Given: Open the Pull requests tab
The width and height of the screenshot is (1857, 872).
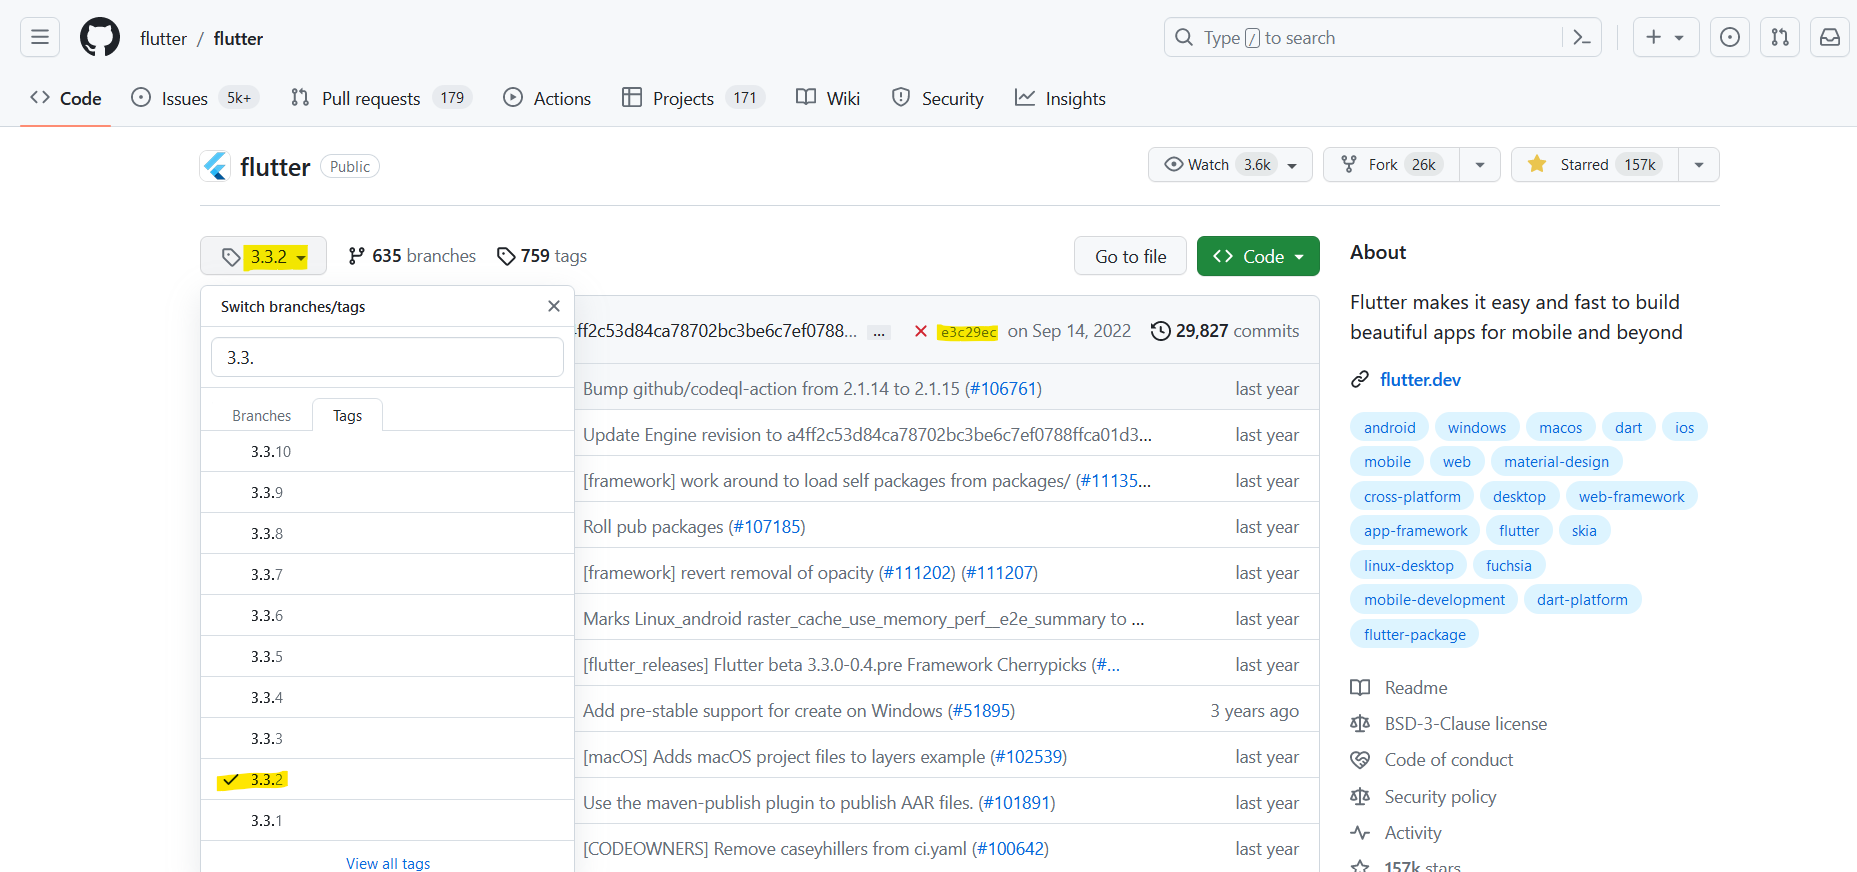Looking at the screenshot, I should coord(381,98).
